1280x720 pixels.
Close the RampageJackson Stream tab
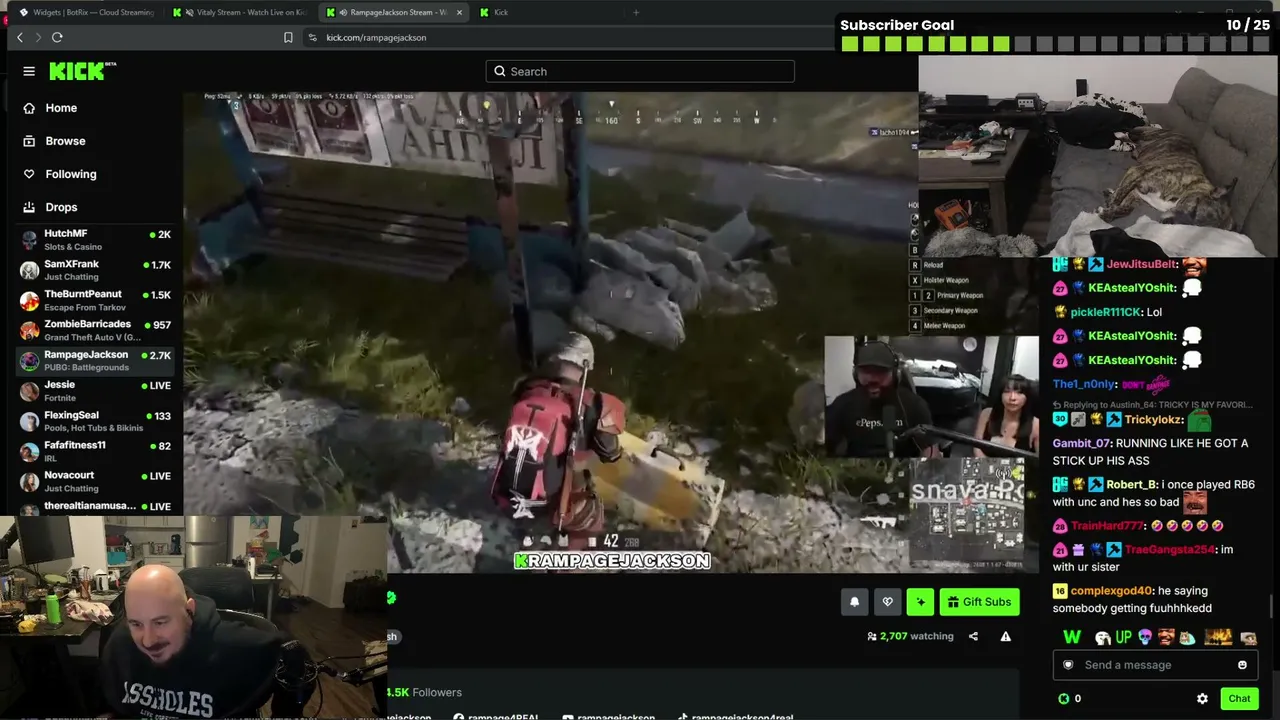coord(460,12)
